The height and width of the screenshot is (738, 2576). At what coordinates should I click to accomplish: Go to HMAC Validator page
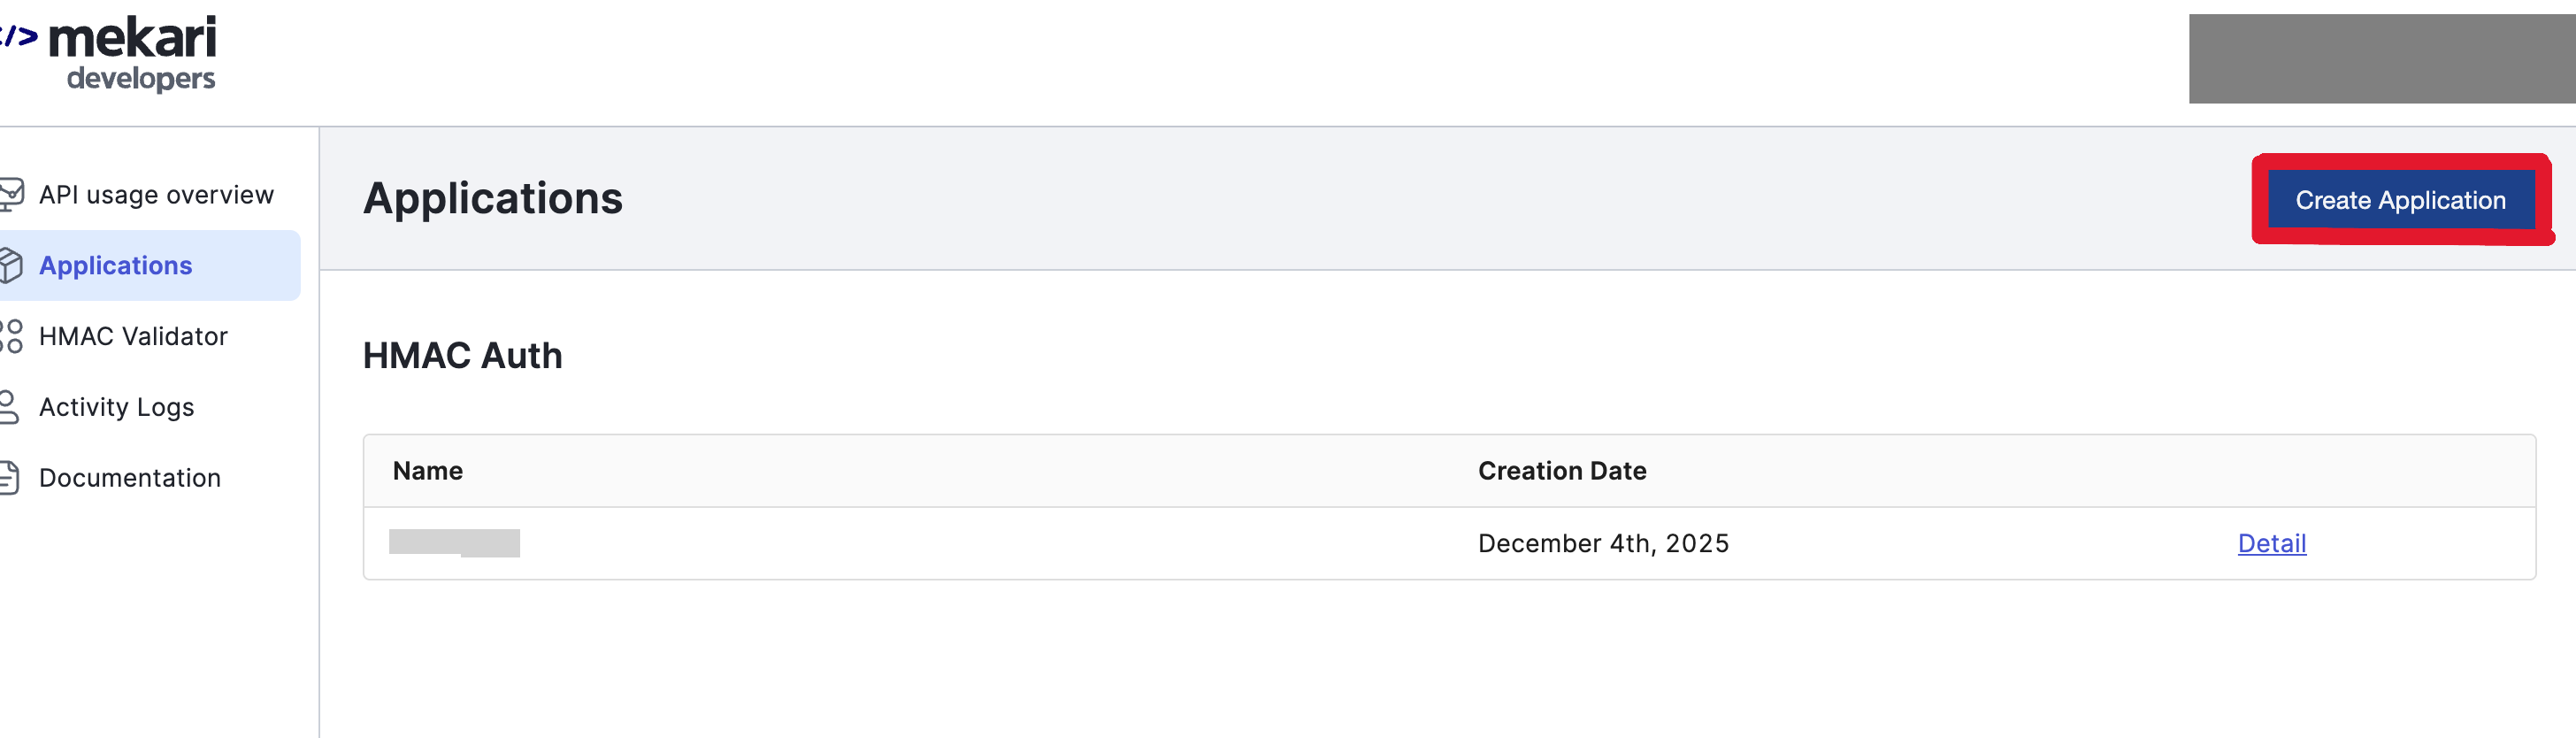click(133, 336)
